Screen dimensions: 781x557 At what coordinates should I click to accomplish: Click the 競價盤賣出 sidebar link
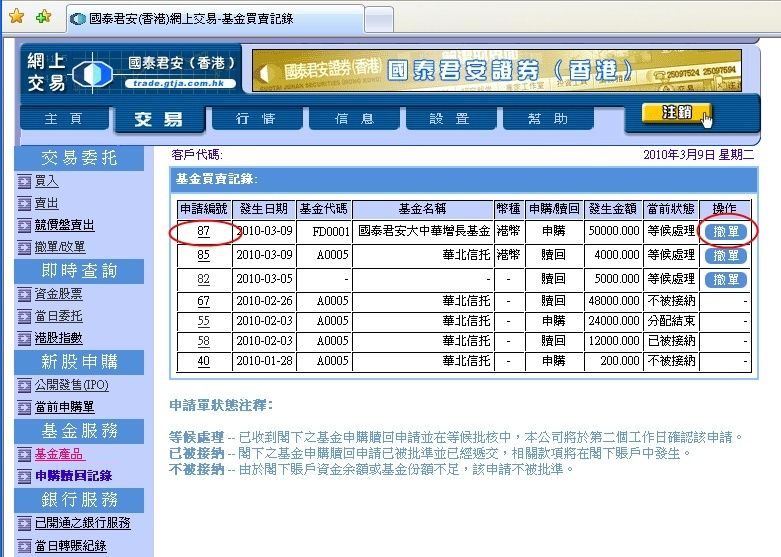pos(64,225)
